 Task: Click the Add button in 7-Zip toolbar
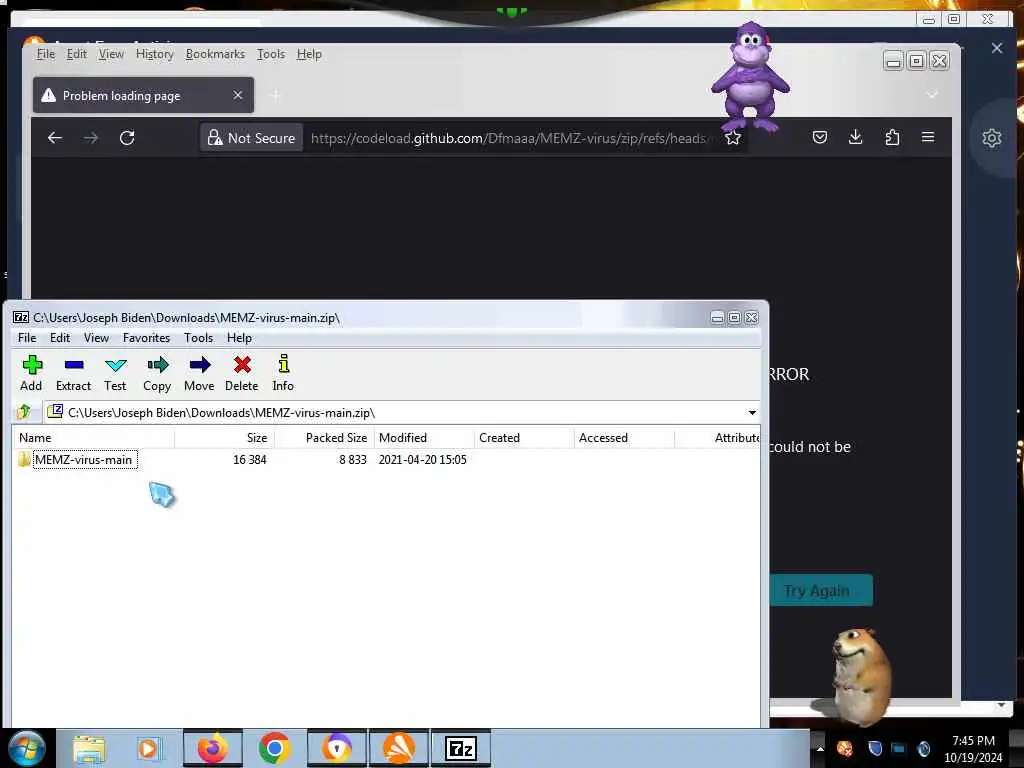coord(31,373)
